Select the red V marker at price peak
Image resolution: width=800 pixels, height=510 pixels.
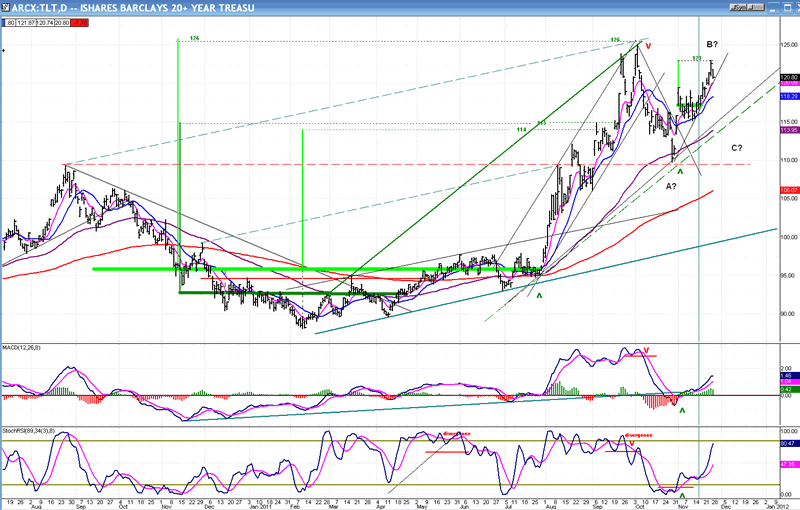[x=648, y=46]
